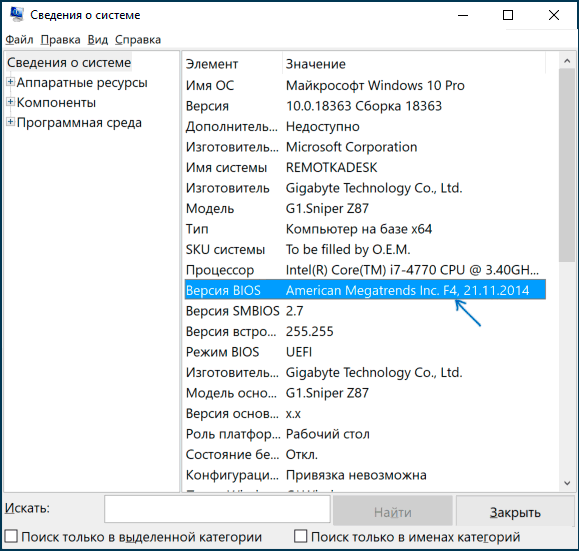Click the vertical scrollbar thumb
Screen dimensions: 579x551
click(567, 165)
